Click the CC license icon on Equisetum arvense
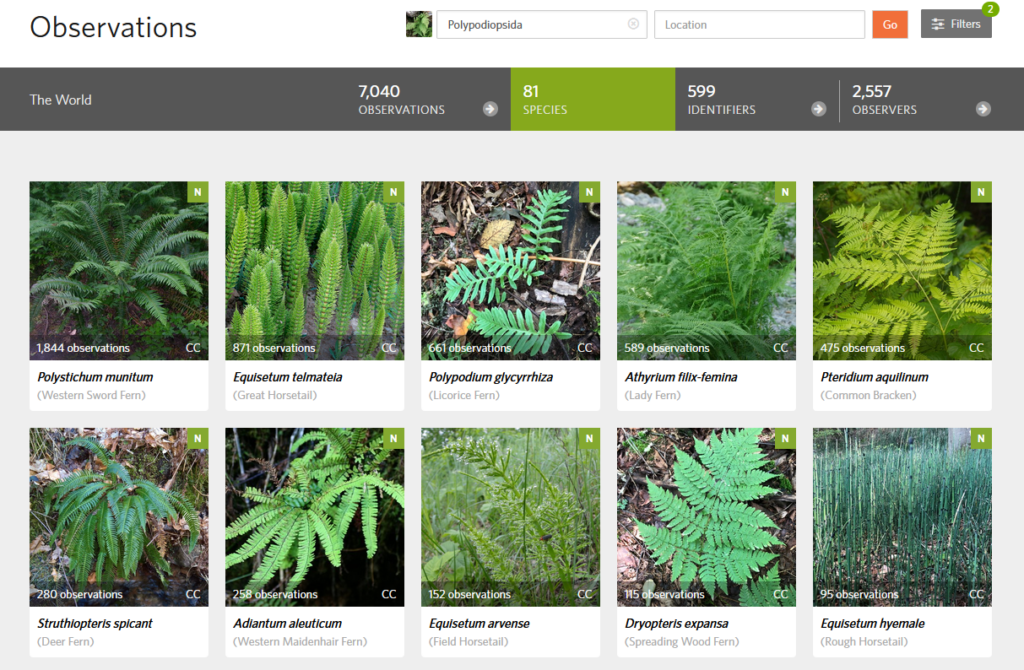 point(585,594)
